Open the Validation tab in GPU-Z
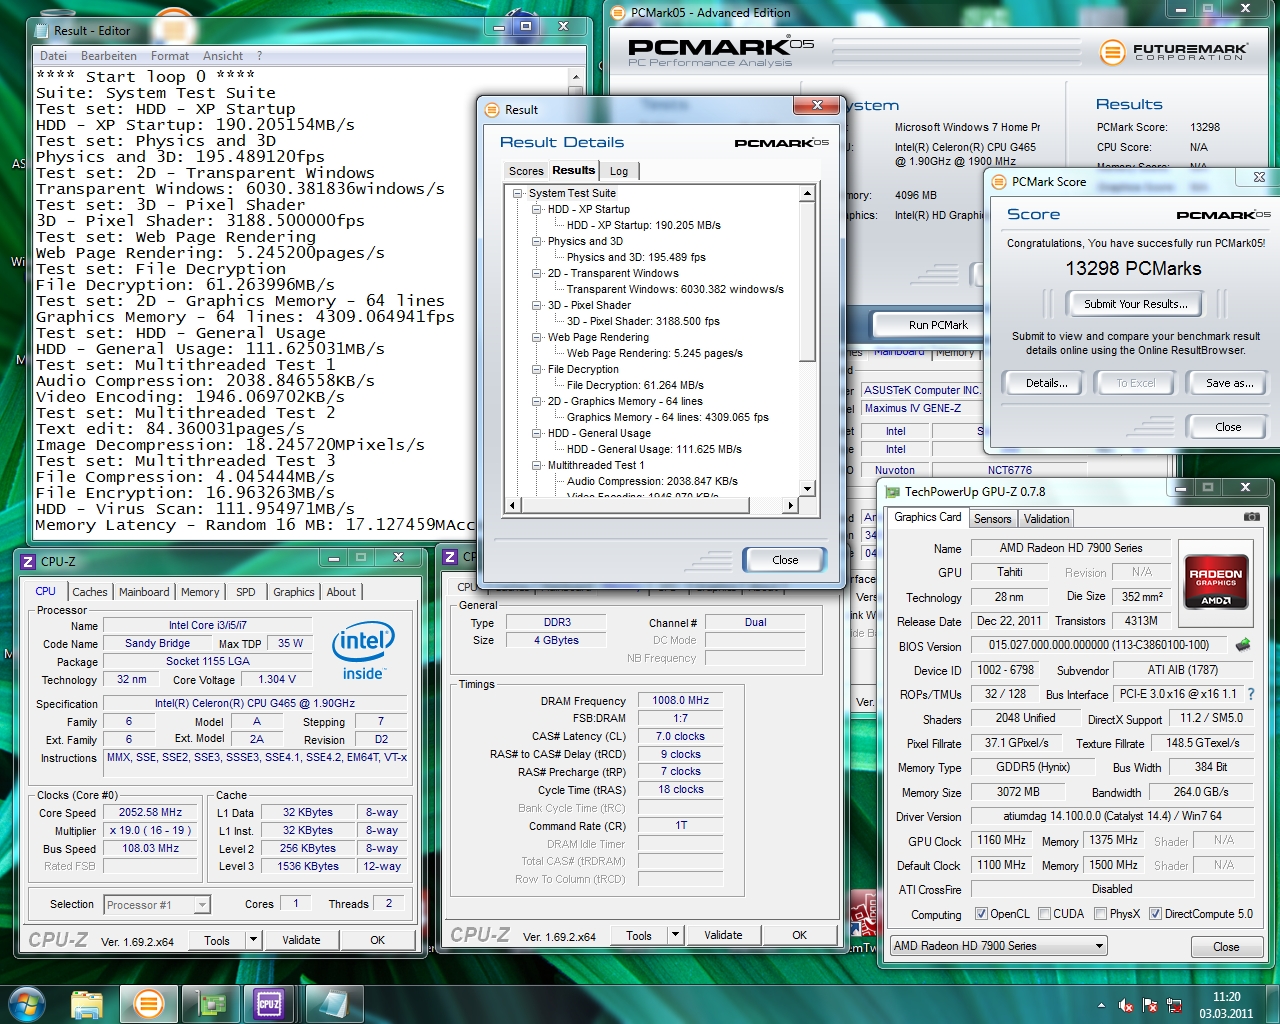1280x1024 pixels. (1046, 519)
